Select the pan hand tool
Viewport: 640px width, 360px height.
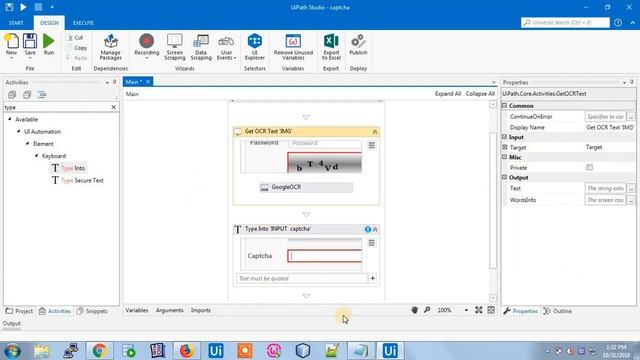(414, 310)
